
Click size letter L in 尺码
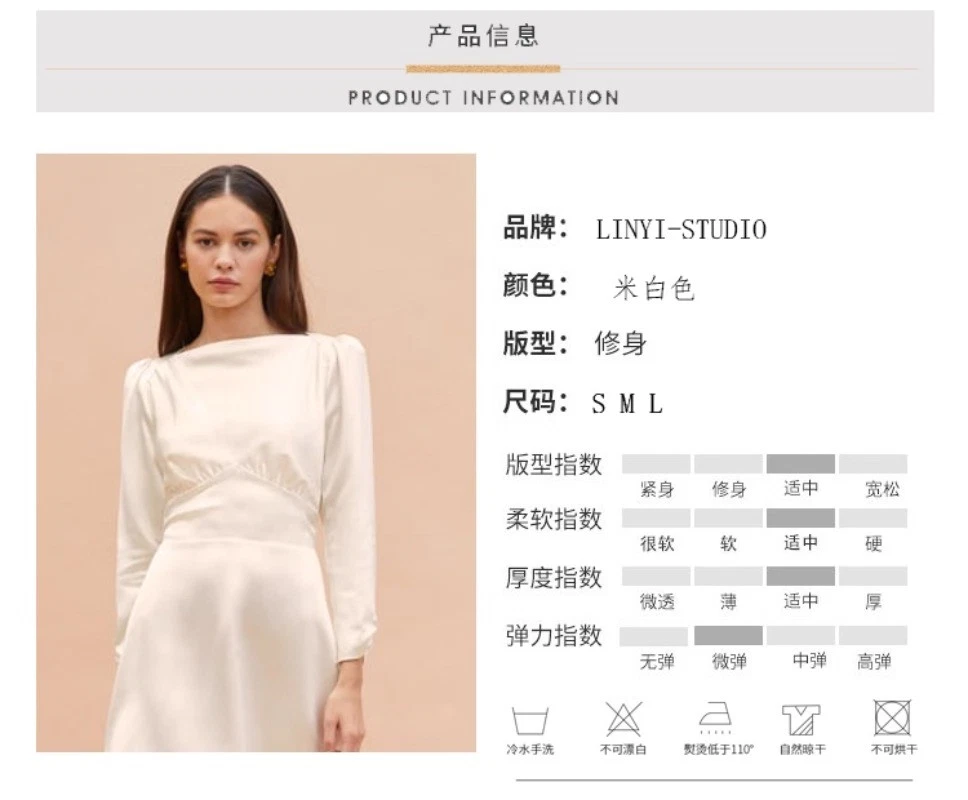coord(656,404)
